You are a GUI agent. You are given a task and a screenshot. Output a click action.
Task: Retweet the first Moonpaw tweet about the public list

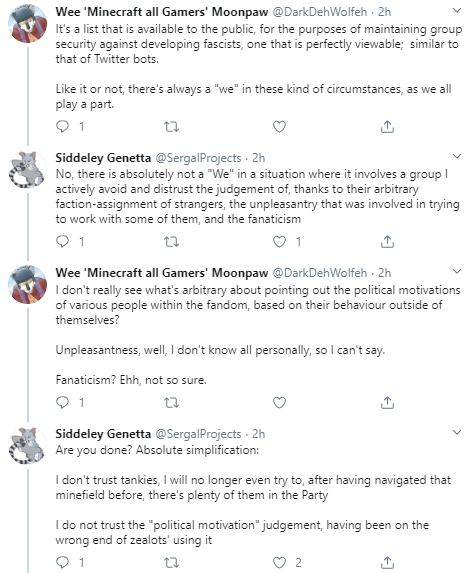(x=171, y=126)
